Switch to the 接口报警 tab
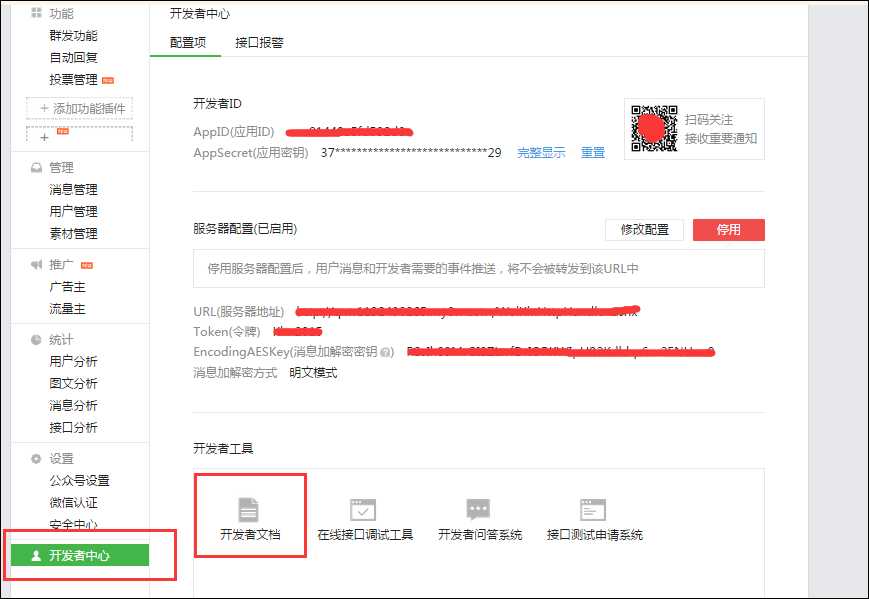Viewport: 869px width, 599px height. pyautogui.click(x=259, y=43)
